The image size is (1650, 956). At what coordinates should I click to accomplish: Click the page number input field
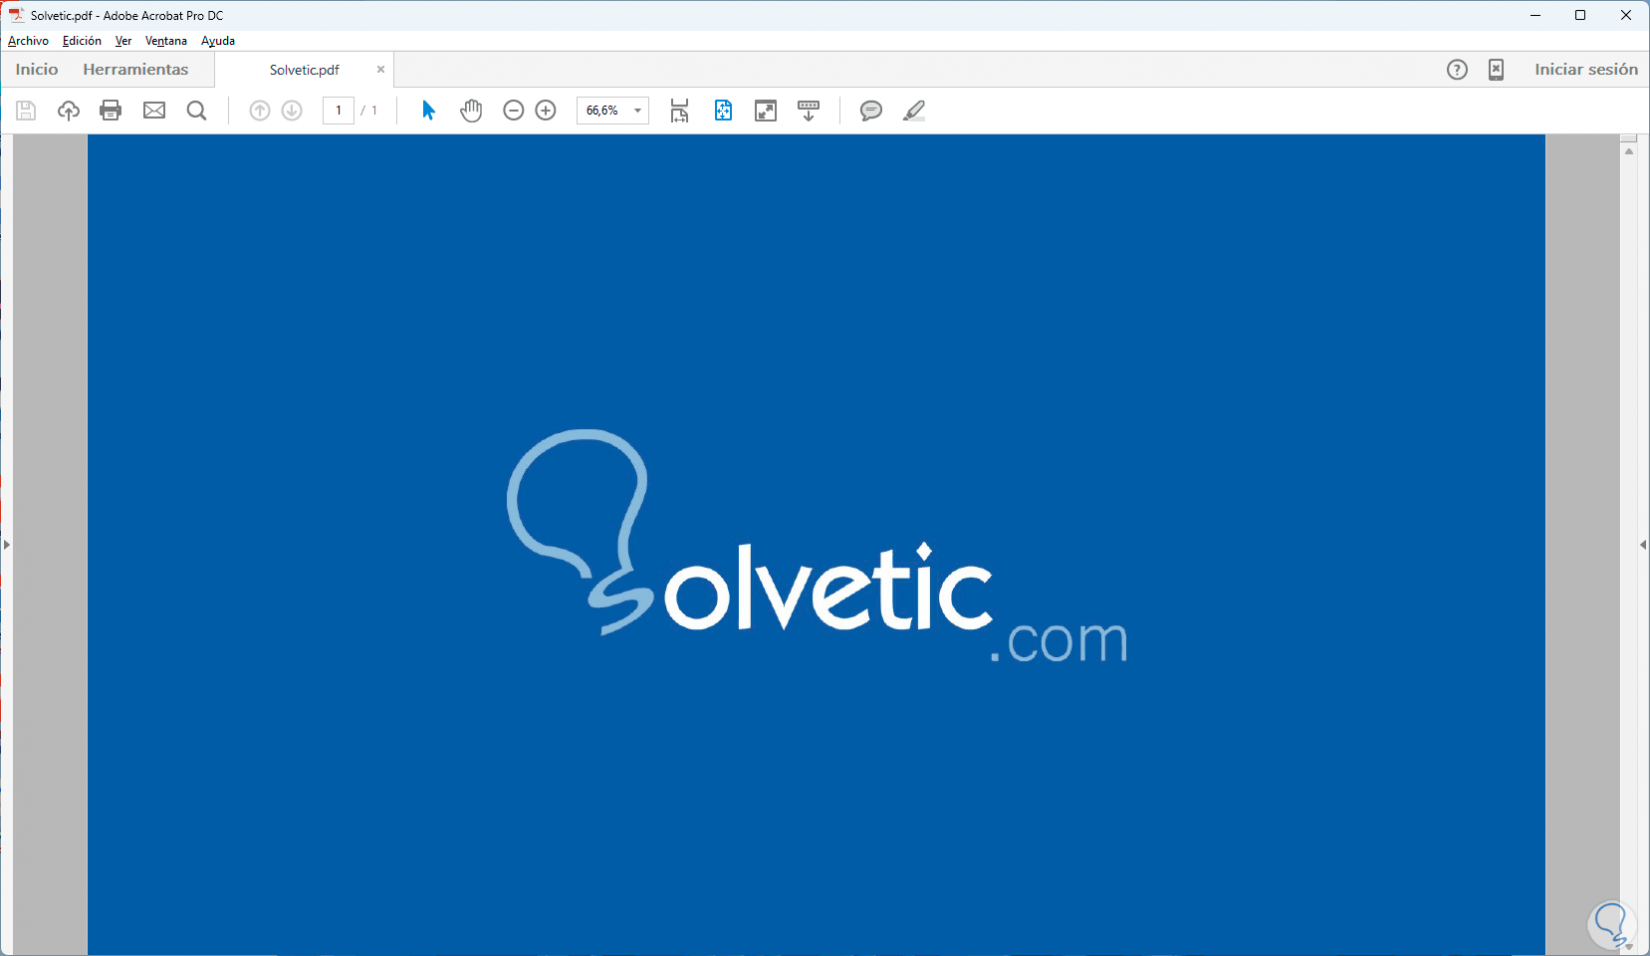(338, 110)
